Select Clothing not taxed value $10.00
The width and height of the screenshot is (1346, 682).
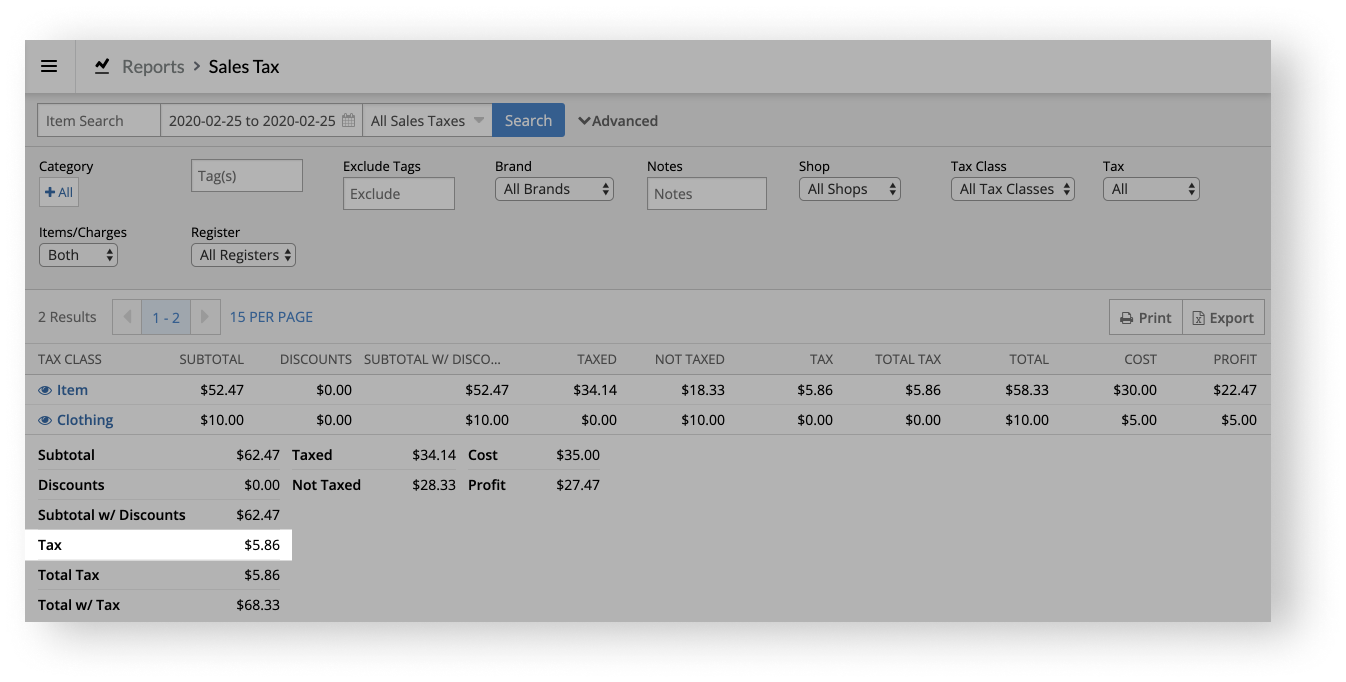point(703,420)
